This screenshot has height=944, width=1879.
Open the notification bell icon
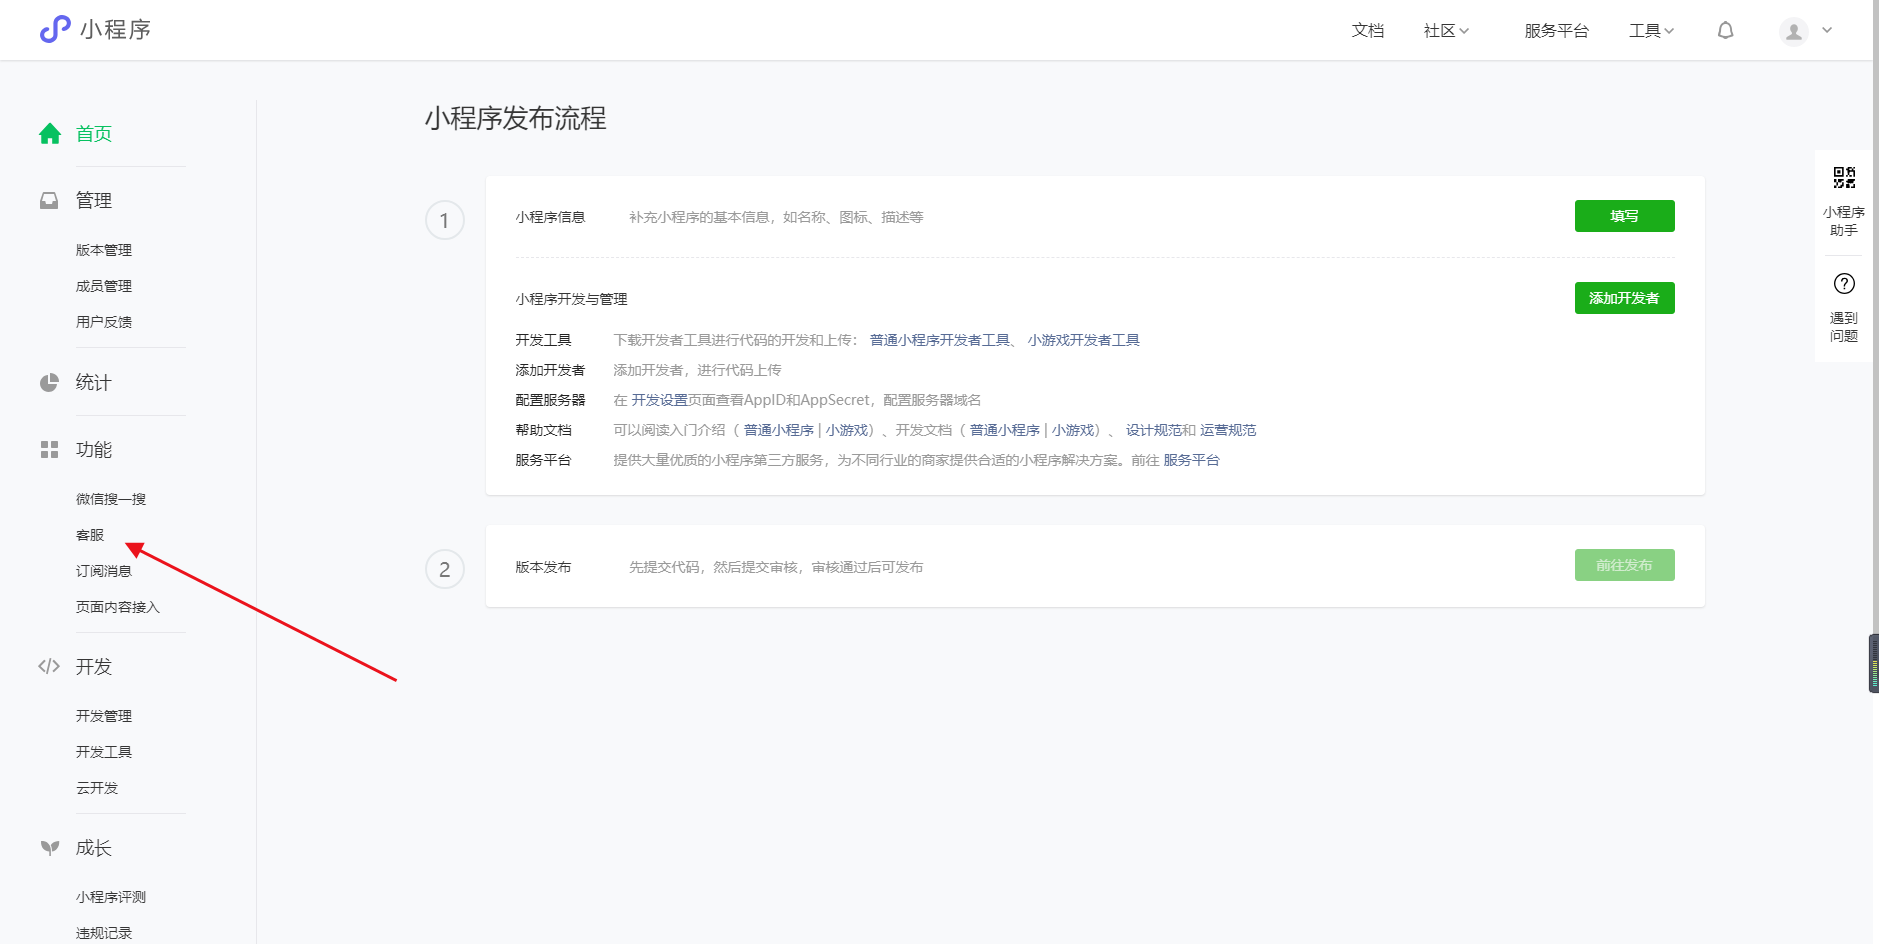(1725, 30)
